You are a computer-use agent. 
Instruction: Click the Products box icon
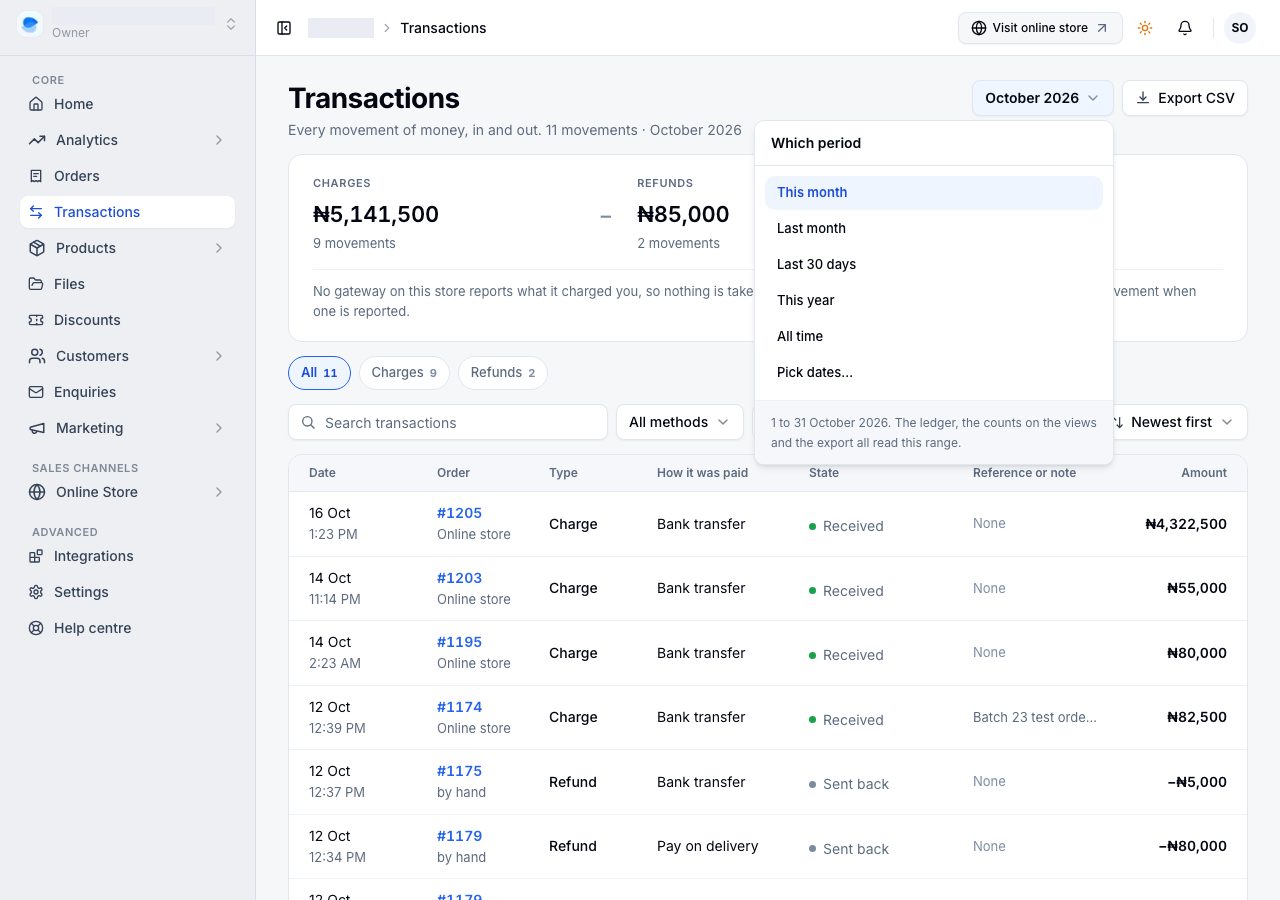37,248
